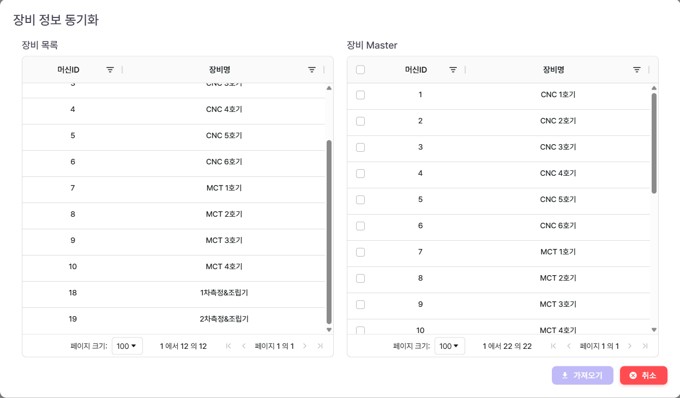
Task: Open page size dropdown in 장비 Master
Action: point(450,346)
